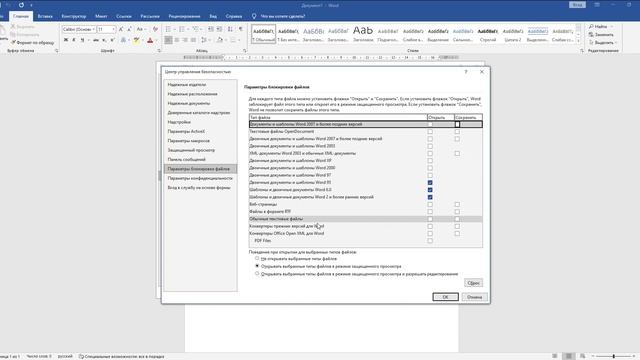
Task: Toggle strikethrough text icon
Action: click(x=96, y=40)
